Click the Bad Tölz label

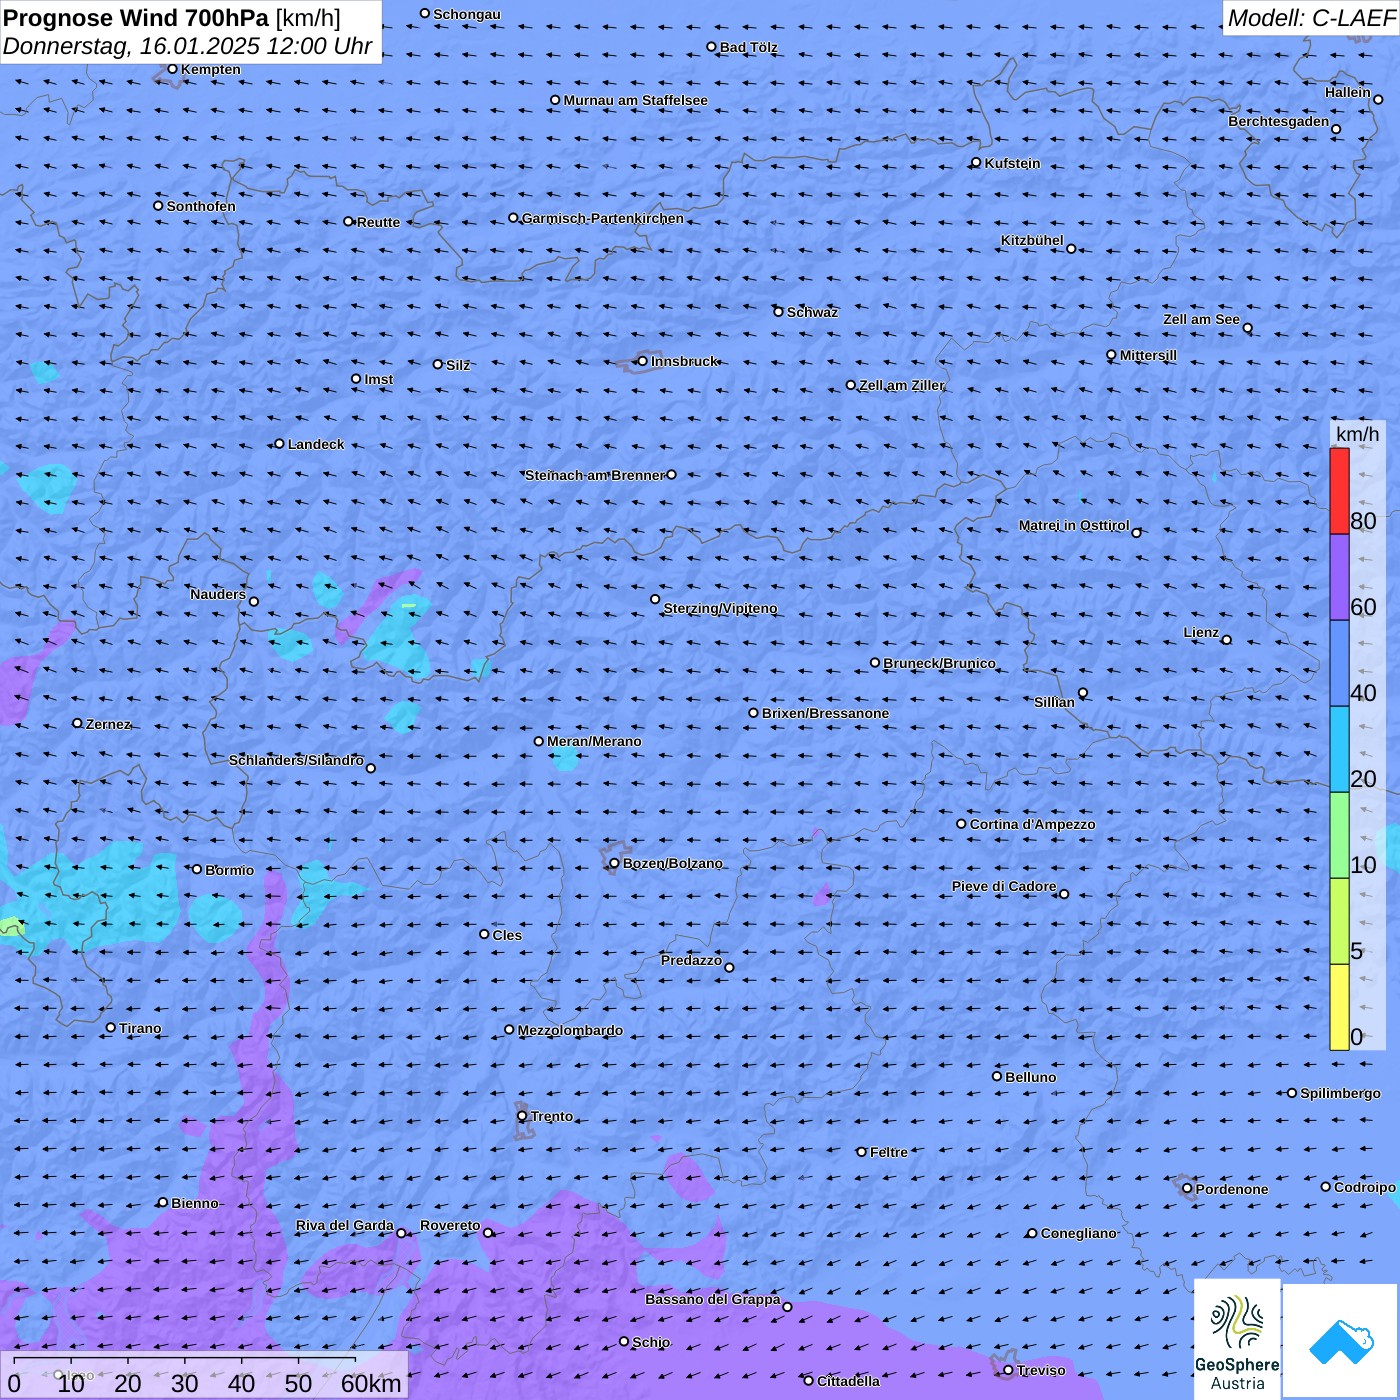pos(748,47)
